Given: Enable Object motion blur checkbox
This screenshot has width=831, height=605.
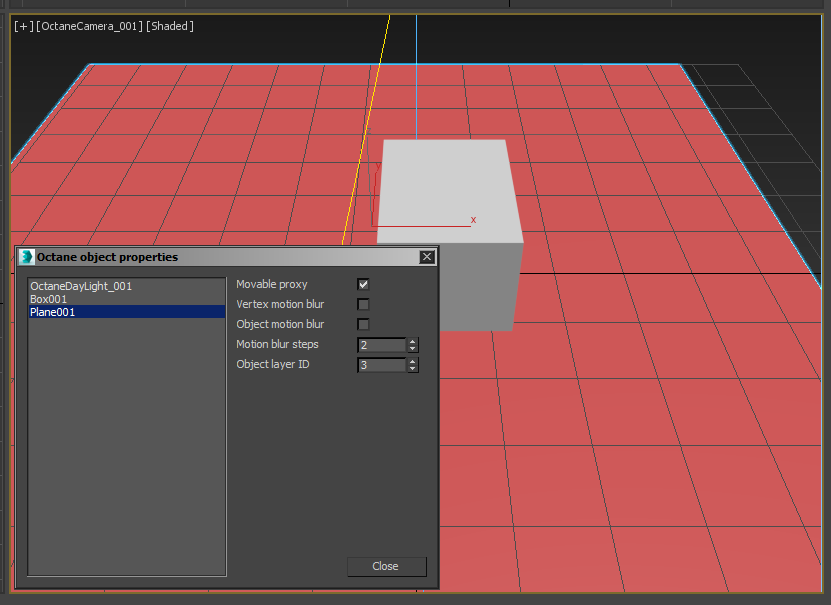Looking at the screenshot, I should coord(363,324).
